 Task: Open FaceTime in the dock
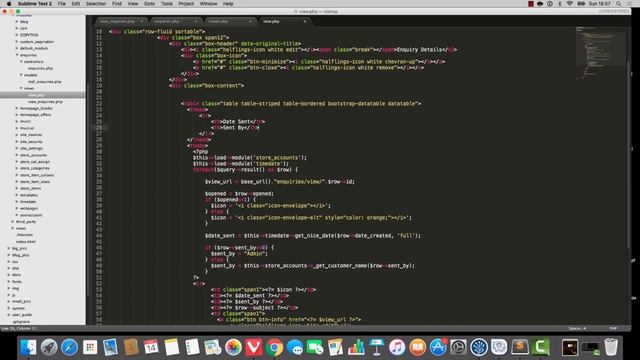pos(315,347)
